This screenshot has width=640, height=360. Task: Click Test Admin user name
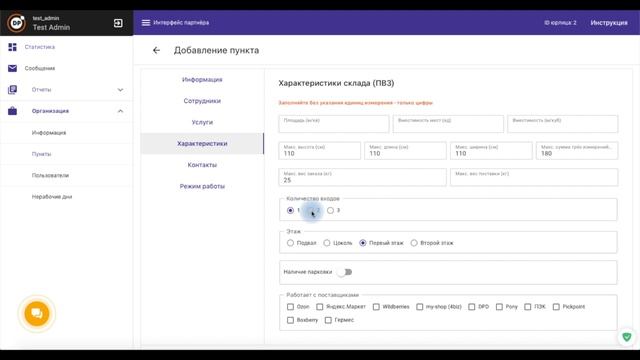51,27
